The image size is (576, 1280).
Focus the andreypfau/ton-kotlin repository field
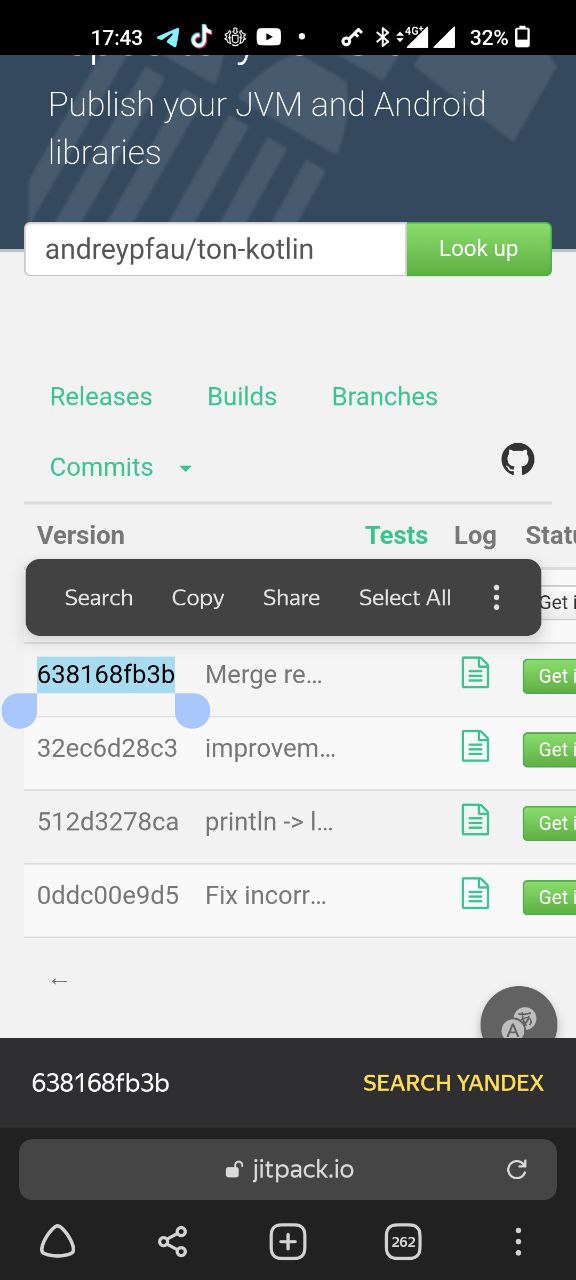(215, 249)
